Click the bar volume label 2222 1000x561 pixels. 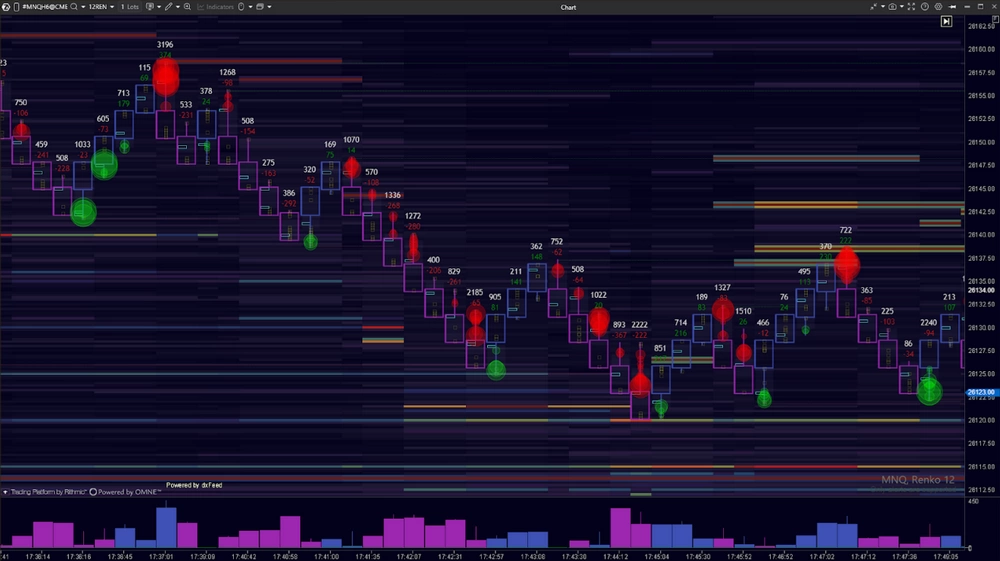(x=639, y=324)
